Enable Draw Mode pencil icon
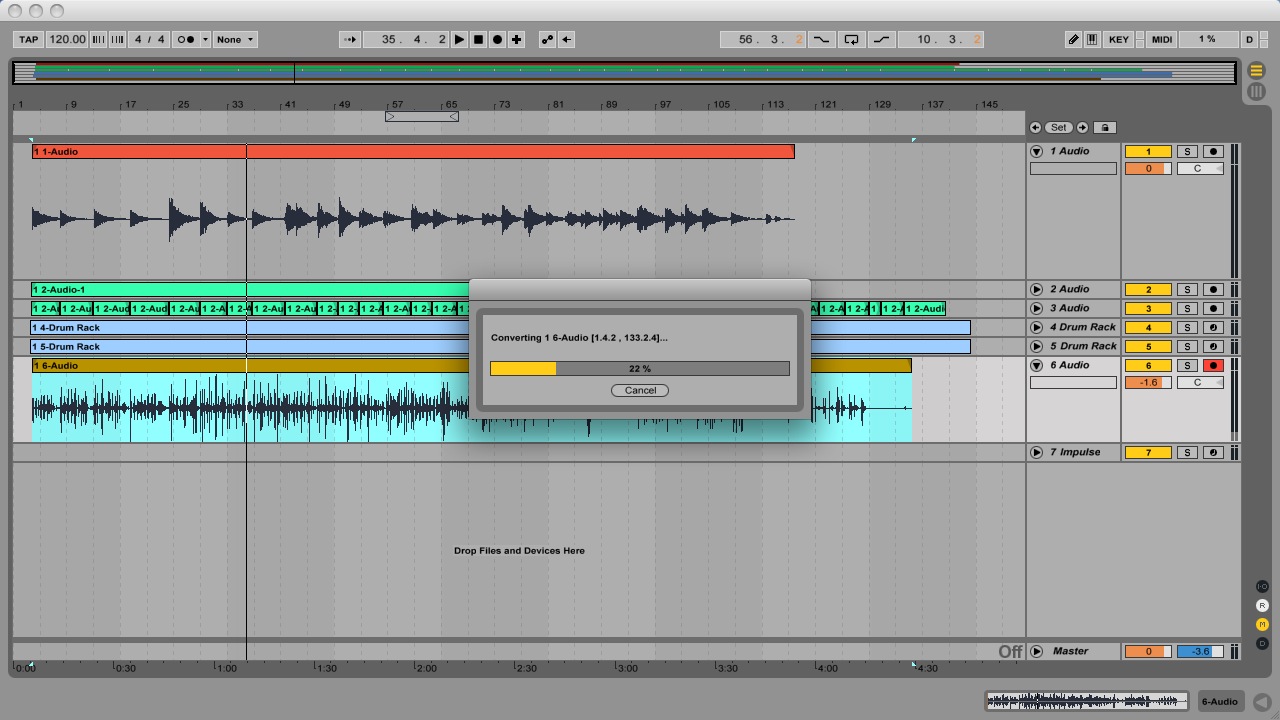1280x720 pixels. tap(1073, 40)
